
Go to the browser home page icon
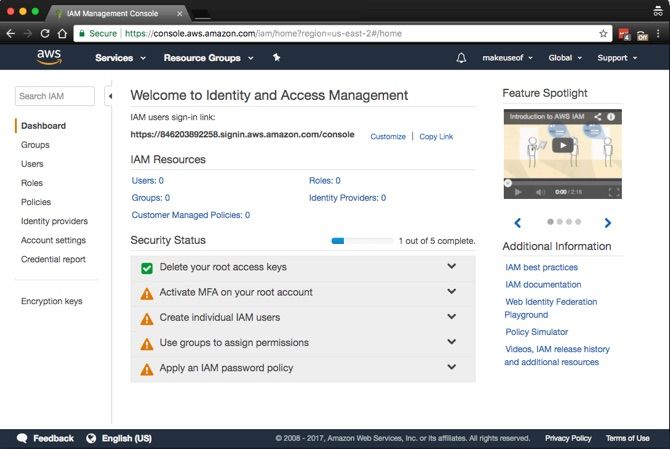[x=62, y=33]
